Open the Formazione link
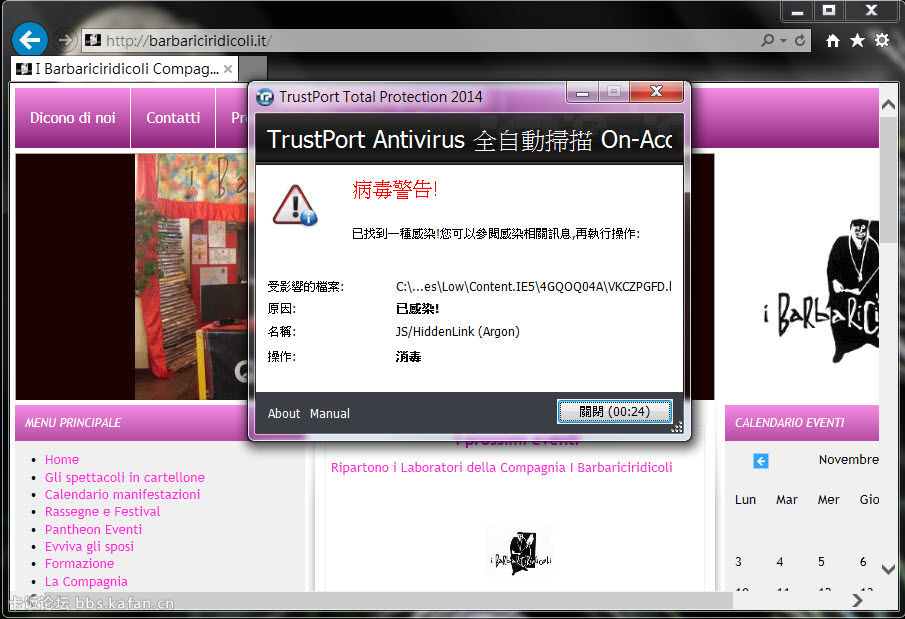 79,564
